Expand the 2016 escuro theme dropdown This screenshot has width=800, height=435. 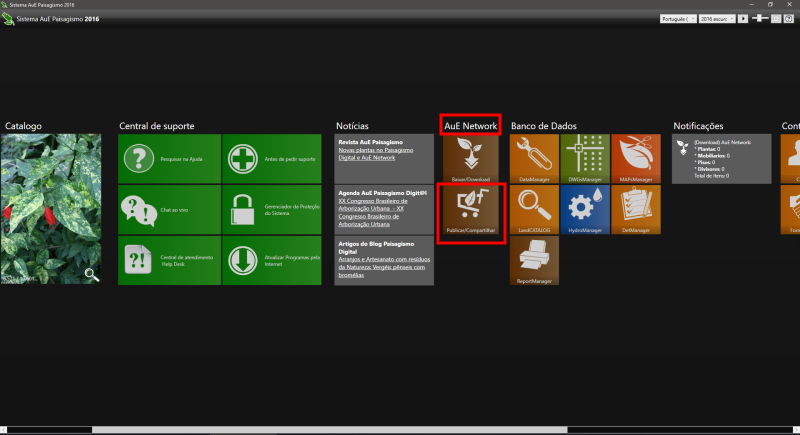(x=717, y=19)
